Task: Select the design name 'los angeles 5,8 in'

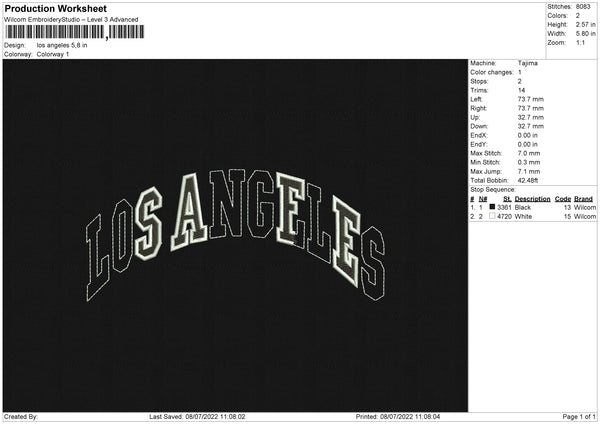Action: 62,45
